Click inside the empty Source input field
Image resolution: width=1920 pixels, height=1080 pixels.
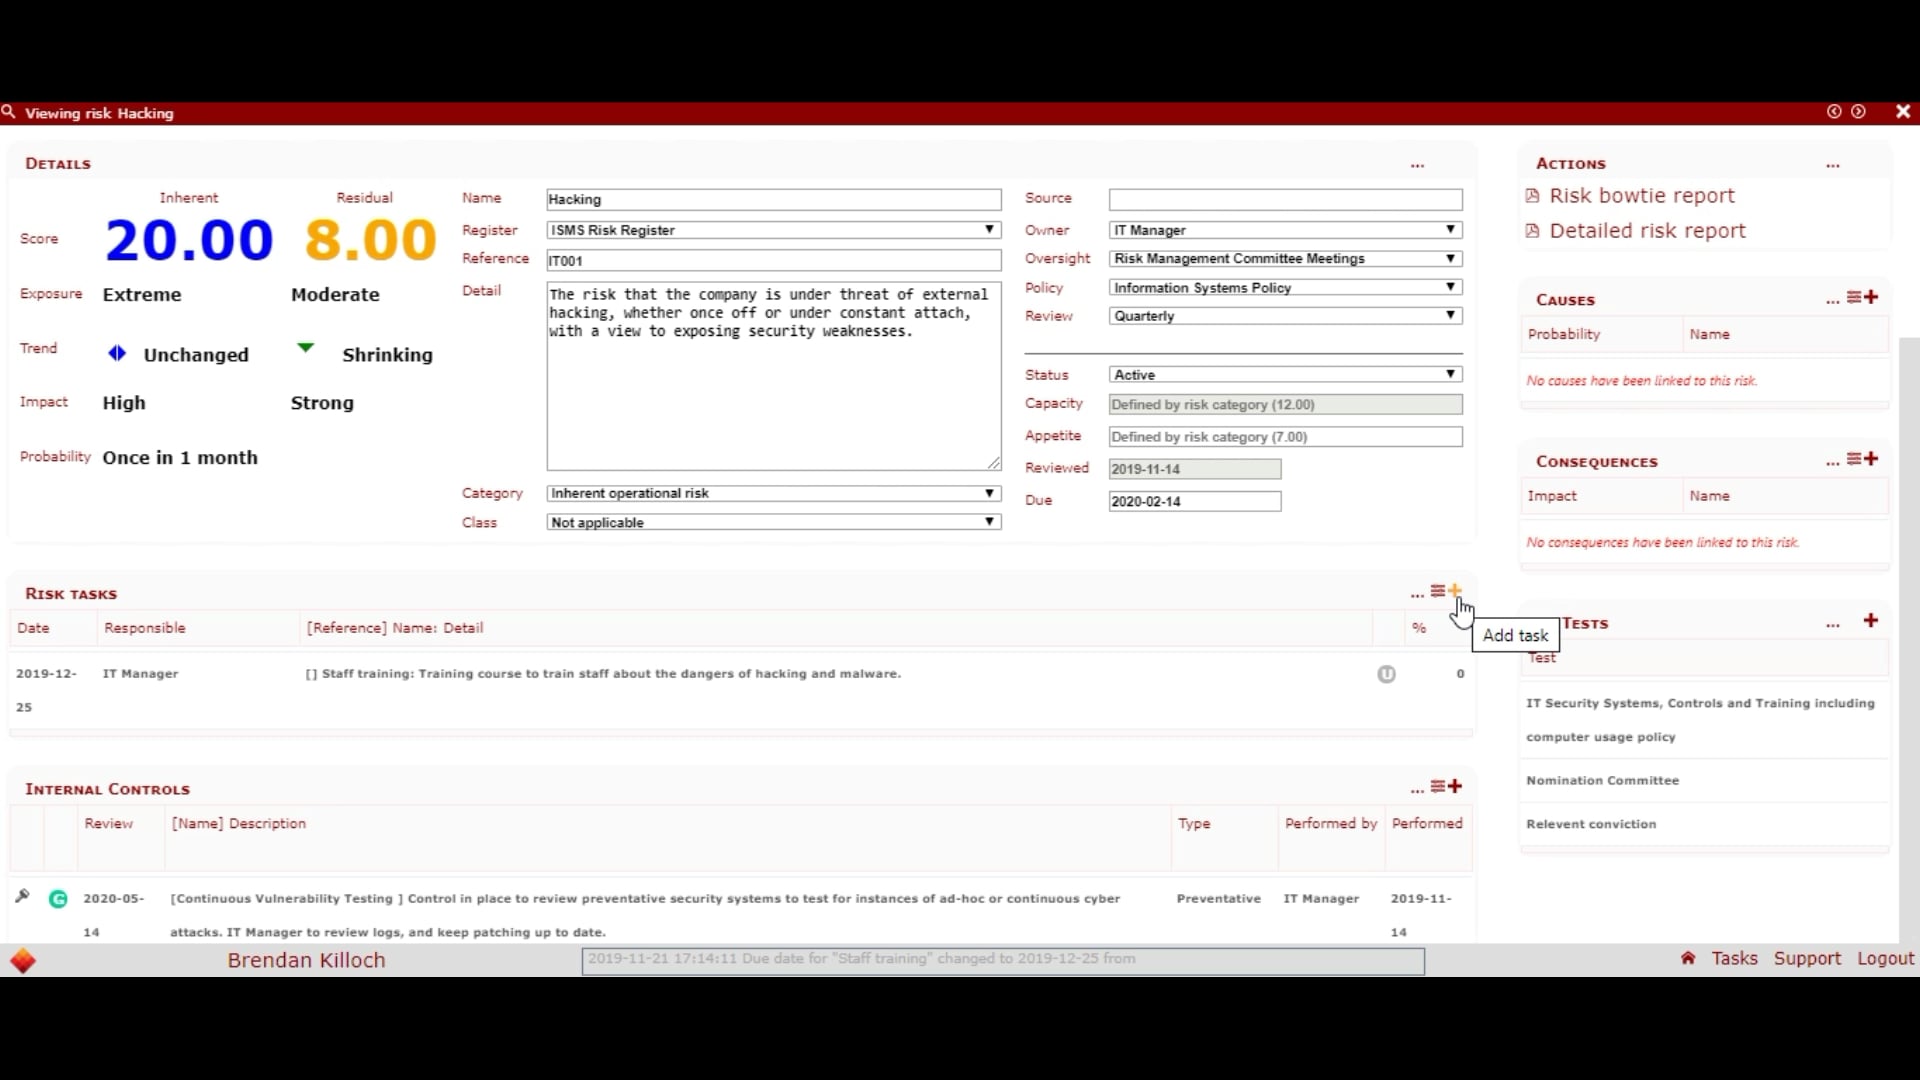[1283, 199]
